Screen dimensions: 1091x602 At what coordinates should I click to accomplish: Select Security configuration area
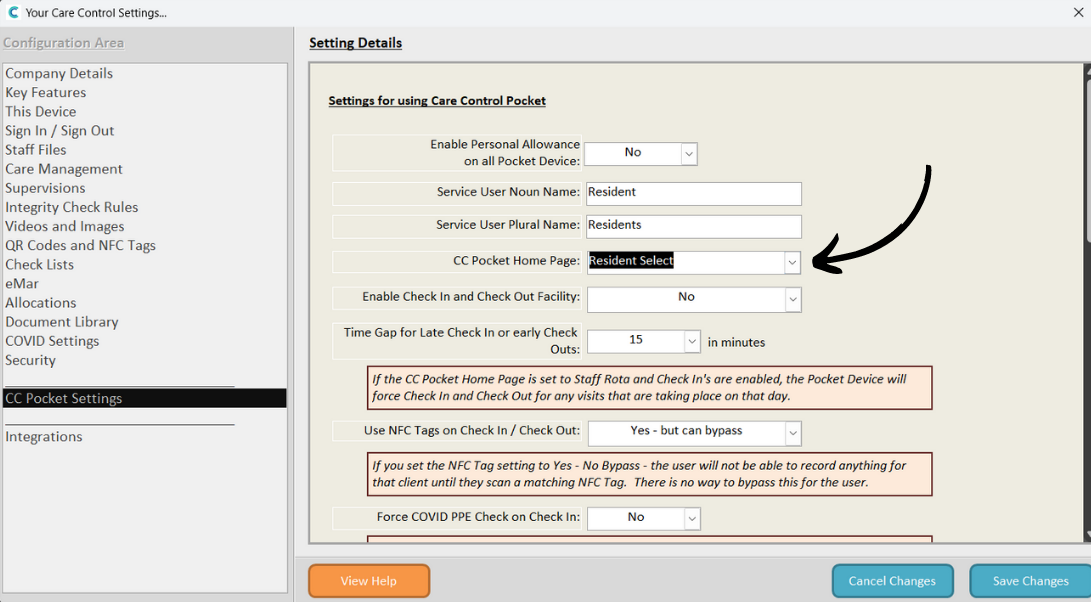pyautogui.click(x=31, y=360)
